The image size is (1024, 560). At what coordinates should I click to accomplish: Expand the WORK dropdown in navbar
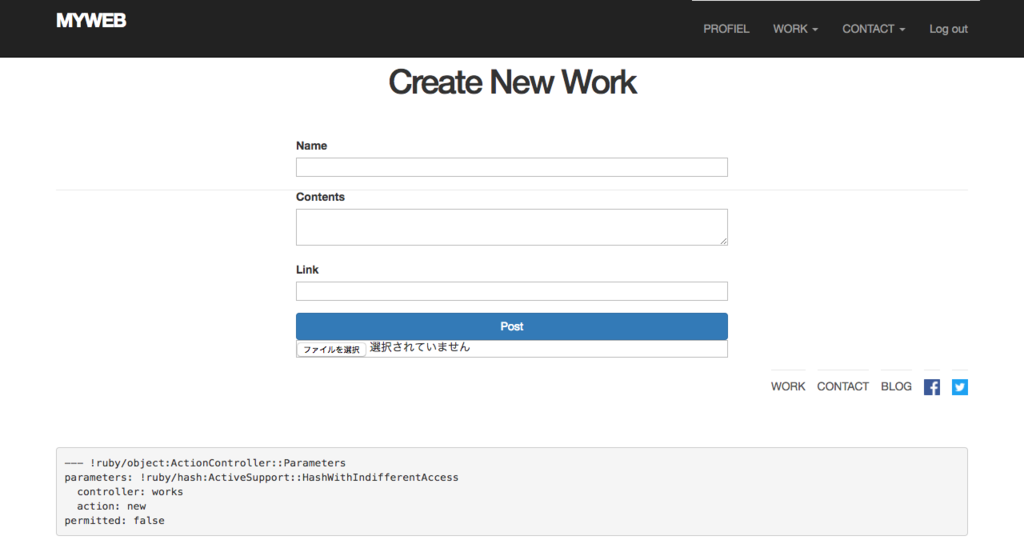(795, 29)
